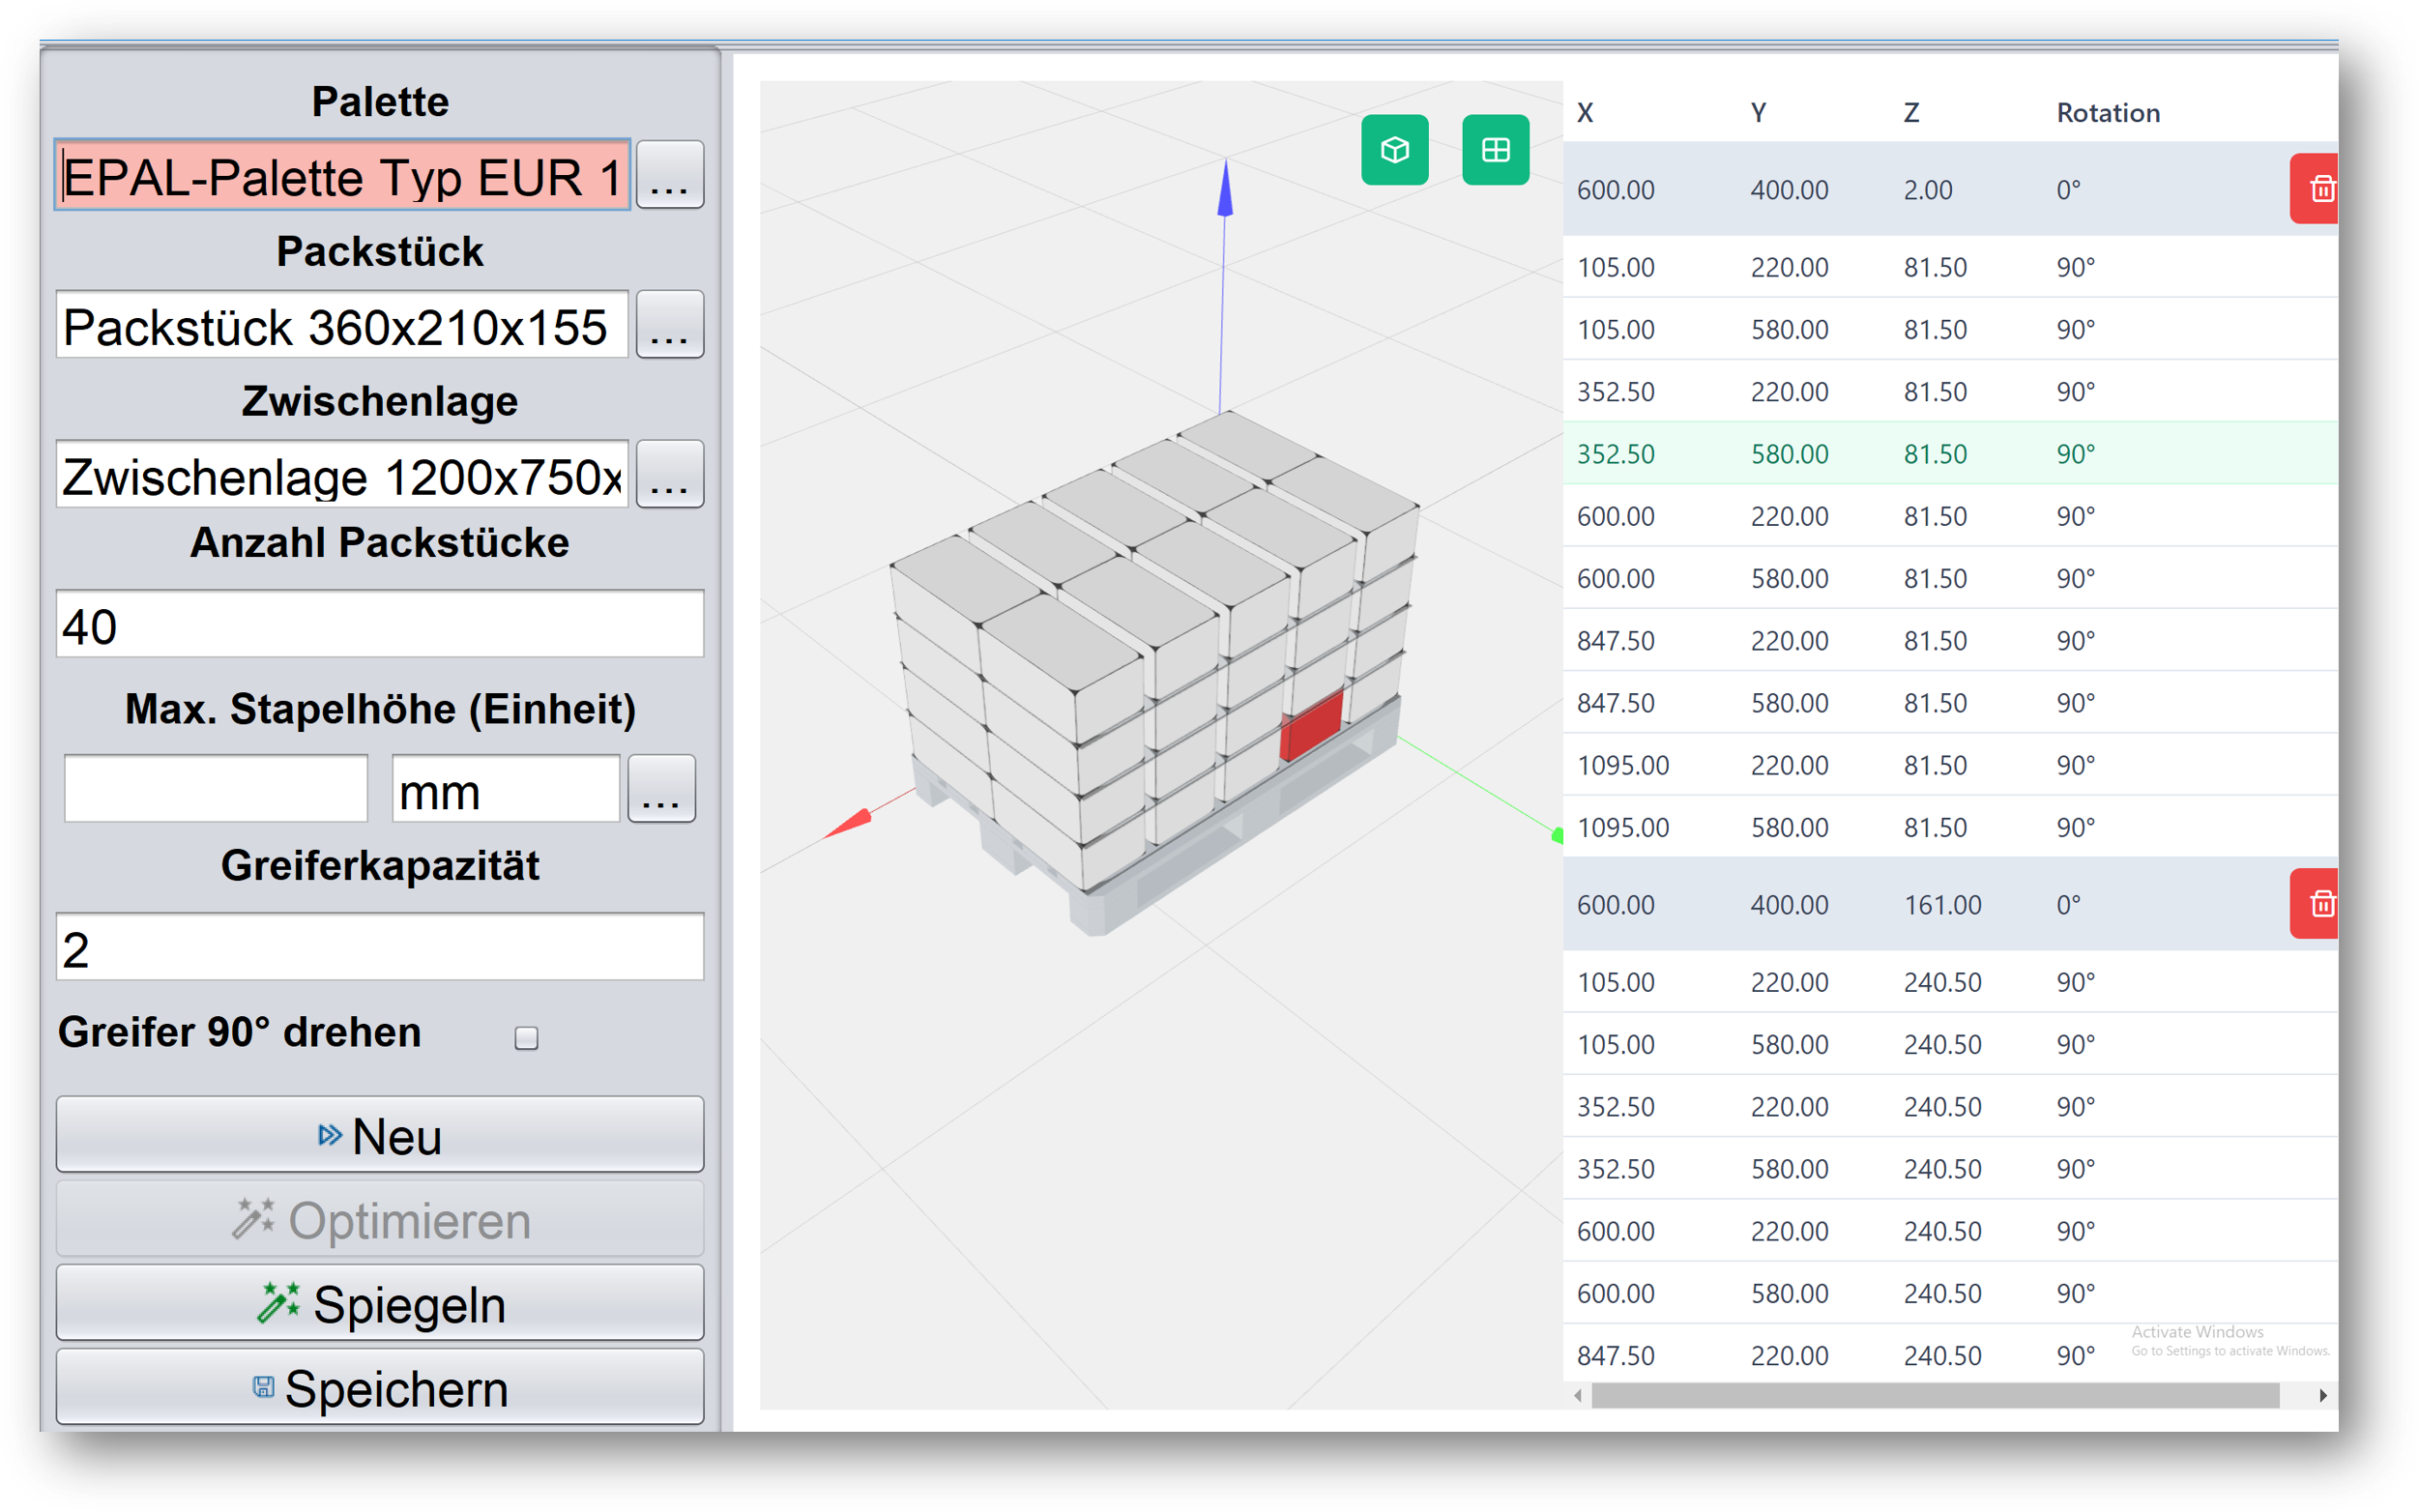Screen dimensions: 2419x1512
Task: Select the row 105.00 / 580.00 / 81.50
Action: (1950, 329)
